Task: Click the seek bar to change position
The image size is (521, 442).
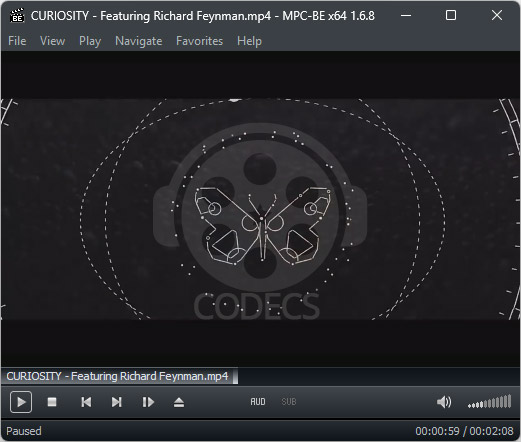Action: click(260, 376)
